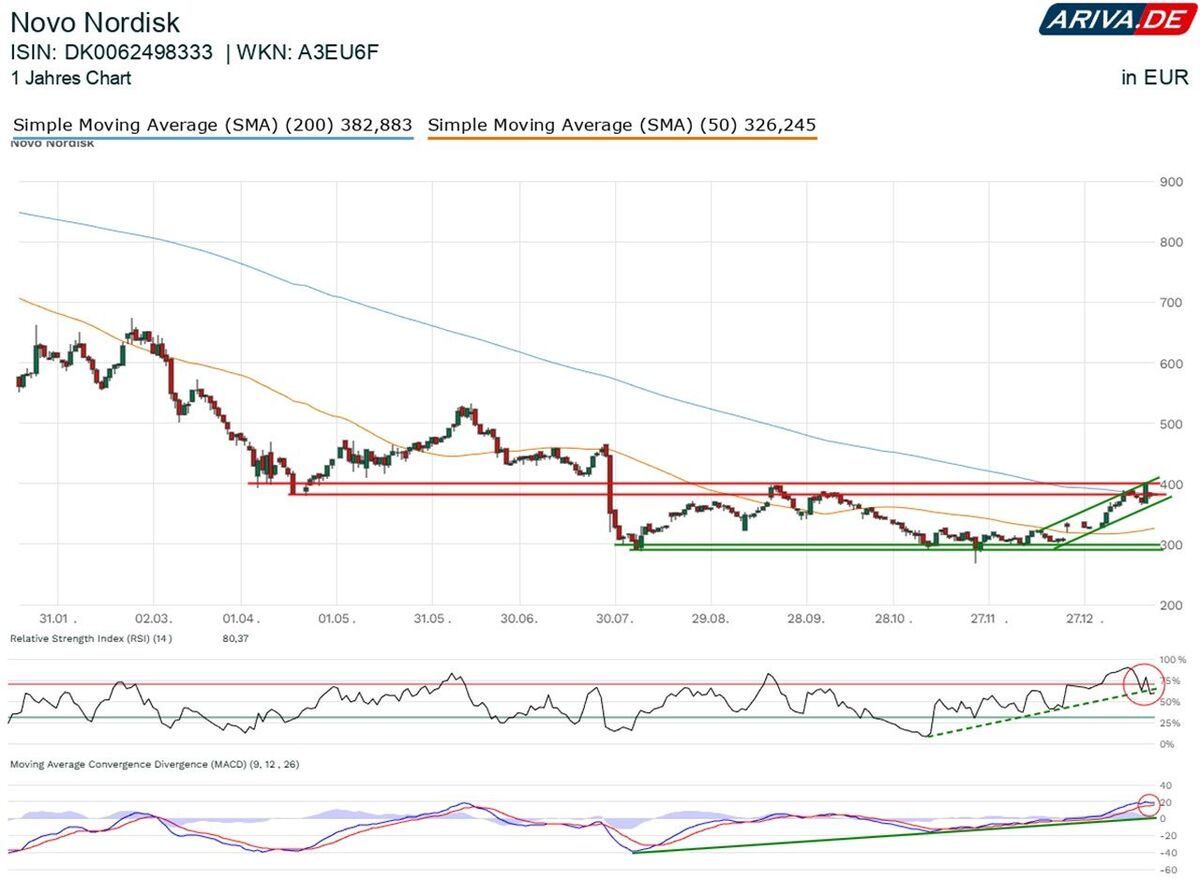
Task: Click the RSI 100 % scale label
Action: coord(1172,660)
